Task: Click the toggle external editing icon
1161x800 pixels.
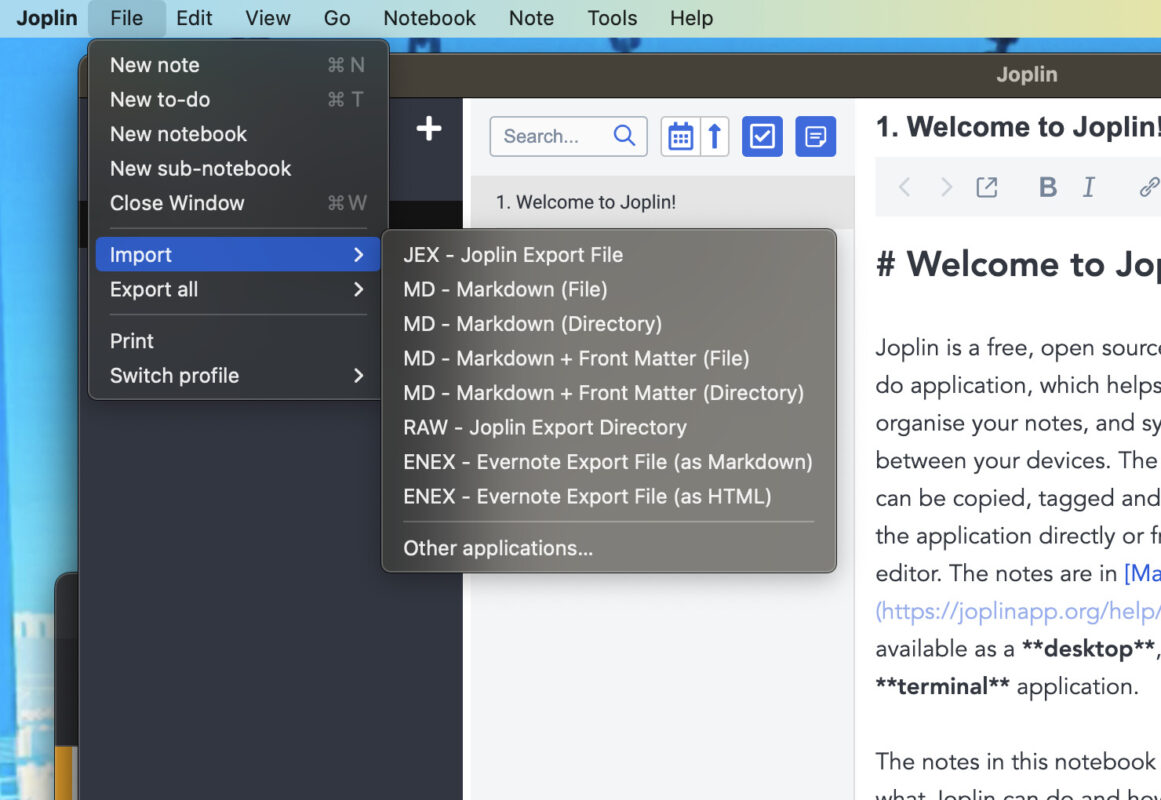Action: tap(986, 187)
